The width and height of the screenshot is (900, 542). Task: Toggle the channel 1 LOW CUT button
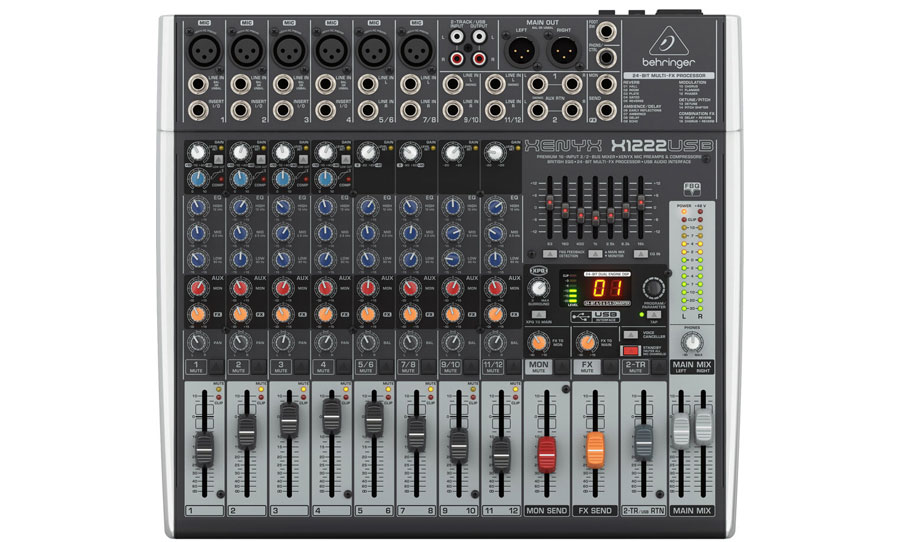[219, 160]
